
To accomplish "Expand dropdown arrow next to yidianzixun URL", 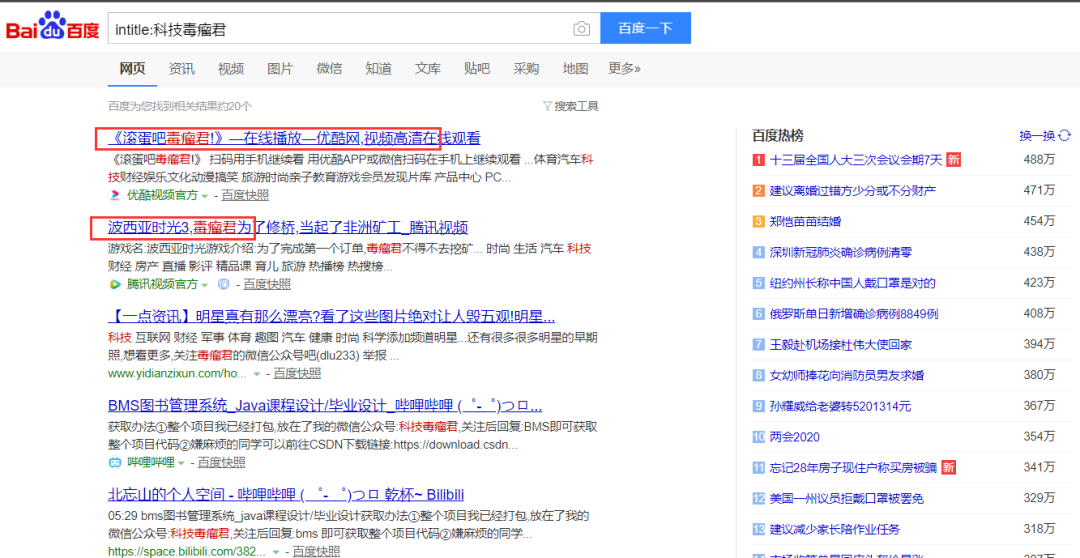I will pos(257,375).
